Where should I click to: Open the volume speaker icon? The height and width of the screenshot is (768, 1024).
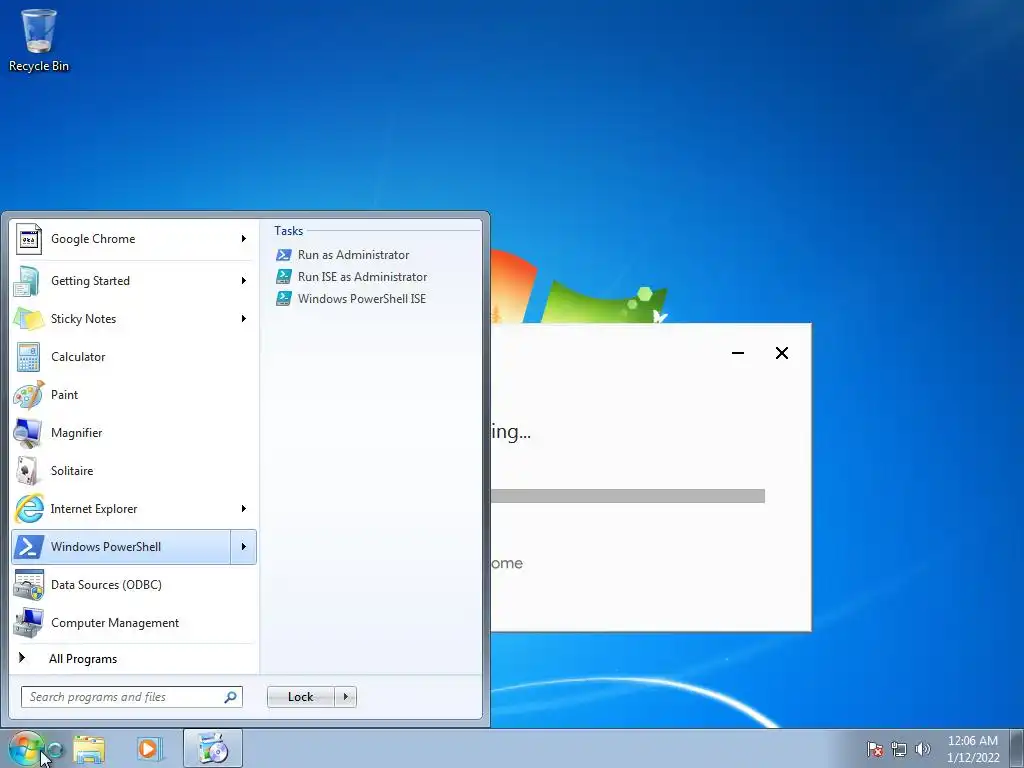pos(923,749)
